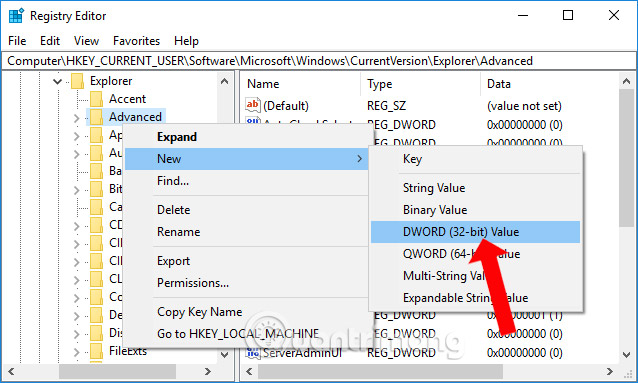The height and width of the screenshot is (383, 638).
Task: Click the Type column header
Action: [x=421, y=84]
